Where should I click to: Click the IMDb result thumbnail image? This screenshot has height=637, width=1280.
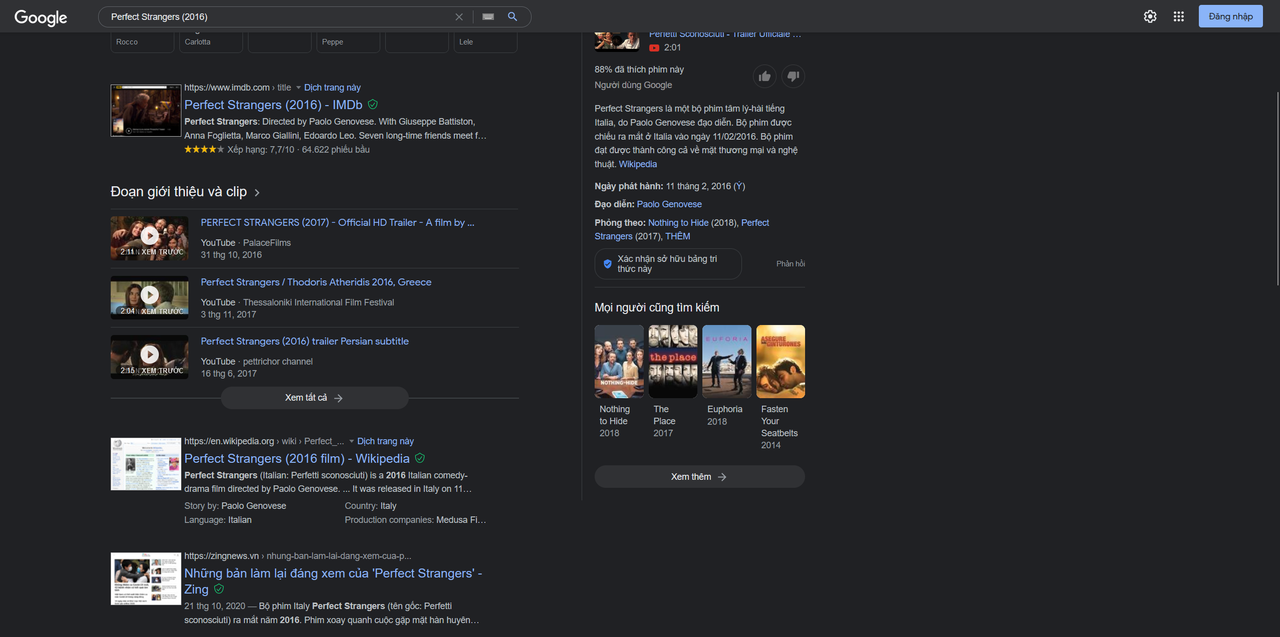coord(146,110)
